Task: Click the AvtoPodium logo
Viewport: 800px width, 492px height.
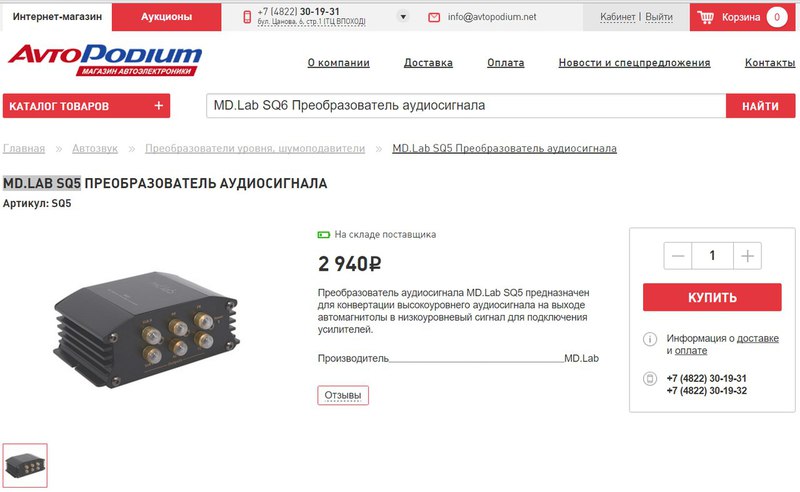Action: click(x=105, y=60)
